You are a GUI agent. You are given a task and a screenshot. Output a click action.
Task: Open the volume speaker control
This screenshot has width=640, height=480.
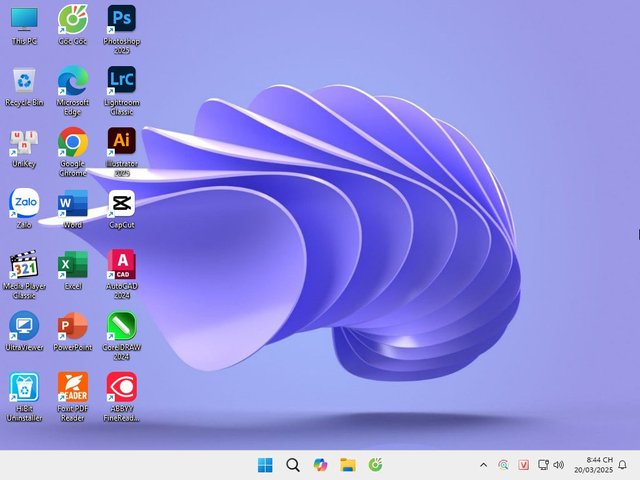pos(558,465)
